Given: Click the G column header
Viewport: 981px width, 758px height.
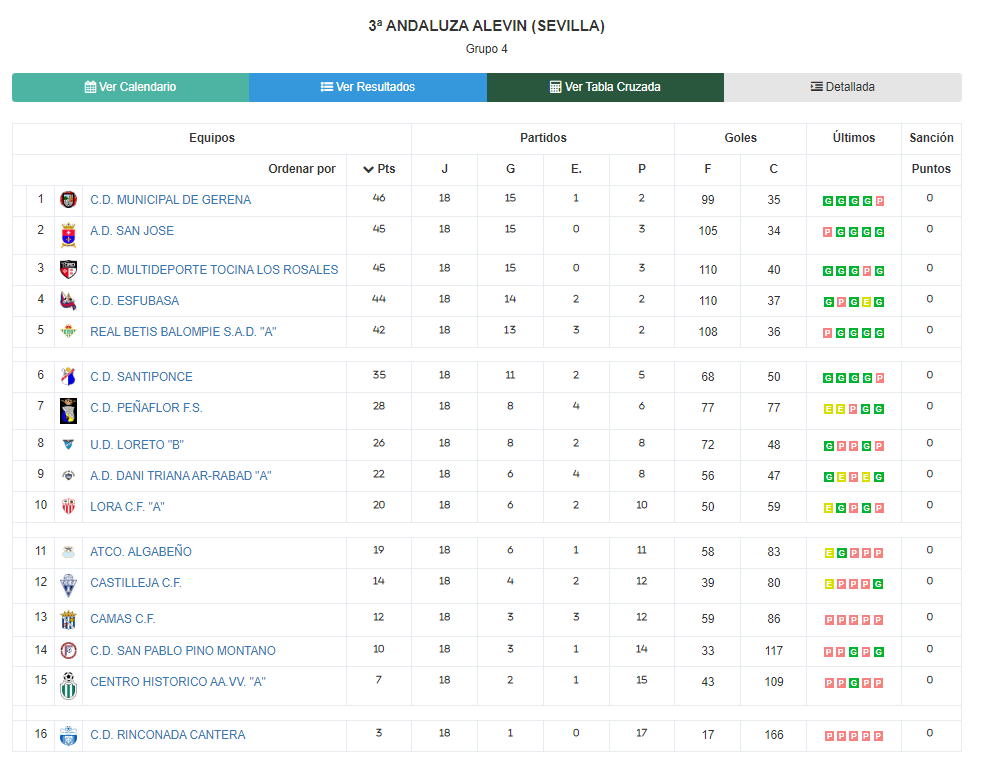Looking at the screenshot, I should coord(511,169).
